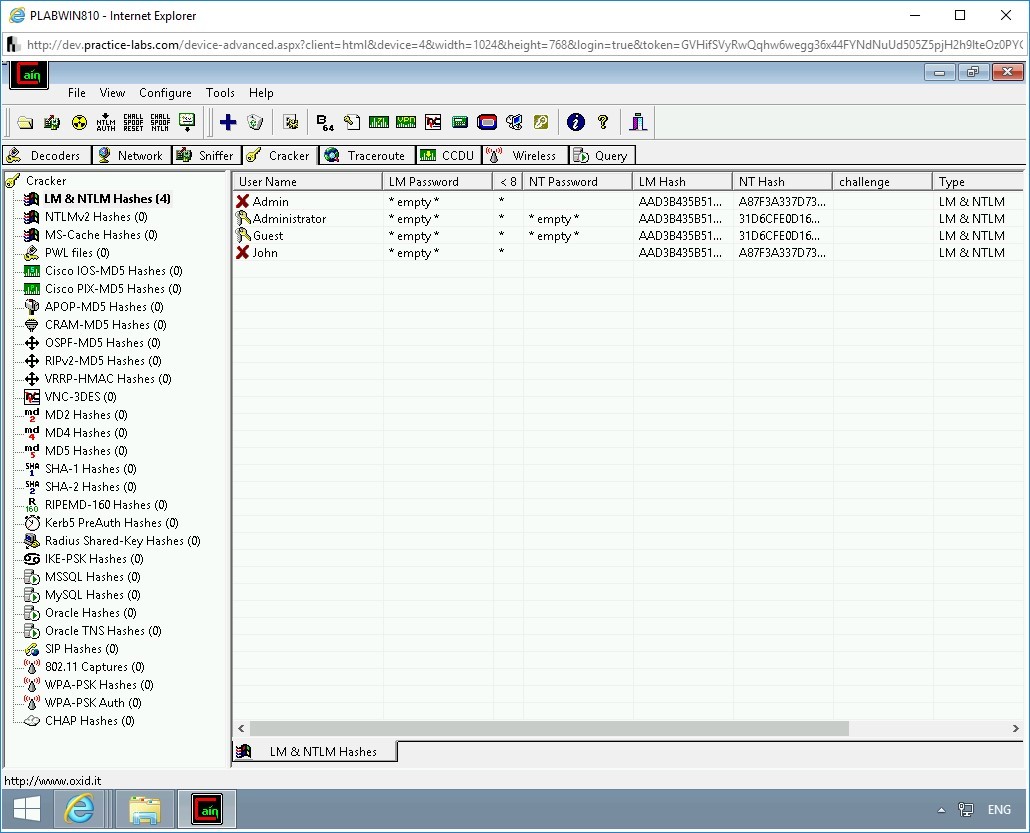
Task: Open the Wireless tab
Action: point(524,155)
